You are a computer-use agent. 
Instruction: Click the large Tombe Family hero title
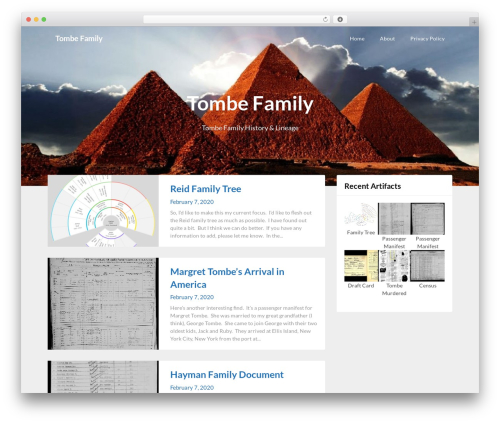point(250,103)
